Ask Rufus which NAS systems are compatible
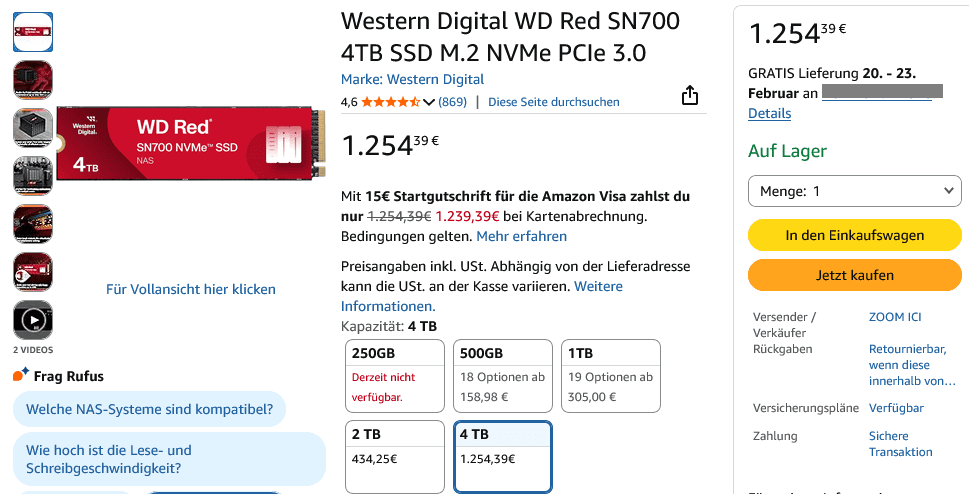The image size is (969, 494). 149,409
